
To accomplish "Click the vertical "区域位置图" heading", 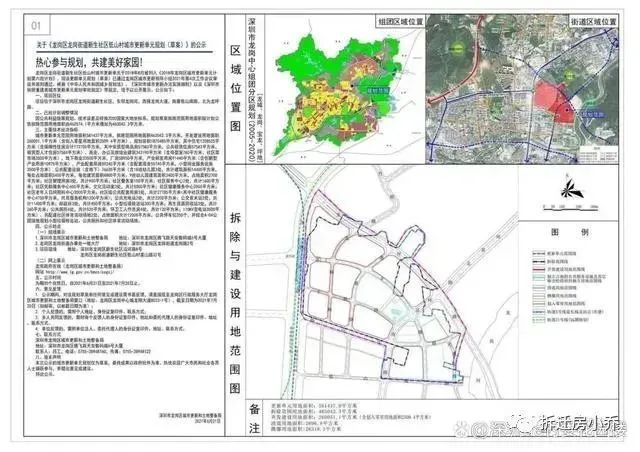I will pyautogui.click(x=236, y=88).
